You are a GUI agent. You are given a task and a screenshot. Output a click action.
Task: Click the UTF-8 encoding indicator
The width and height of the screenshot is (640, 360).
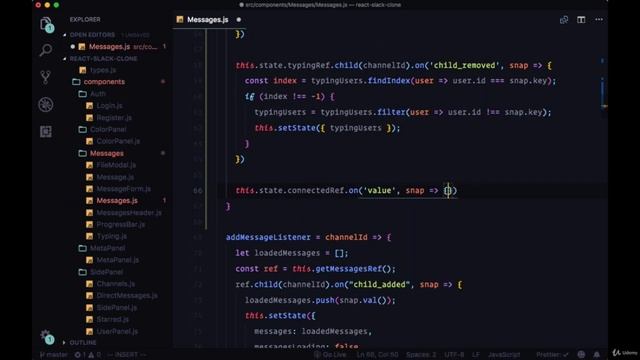454,355
